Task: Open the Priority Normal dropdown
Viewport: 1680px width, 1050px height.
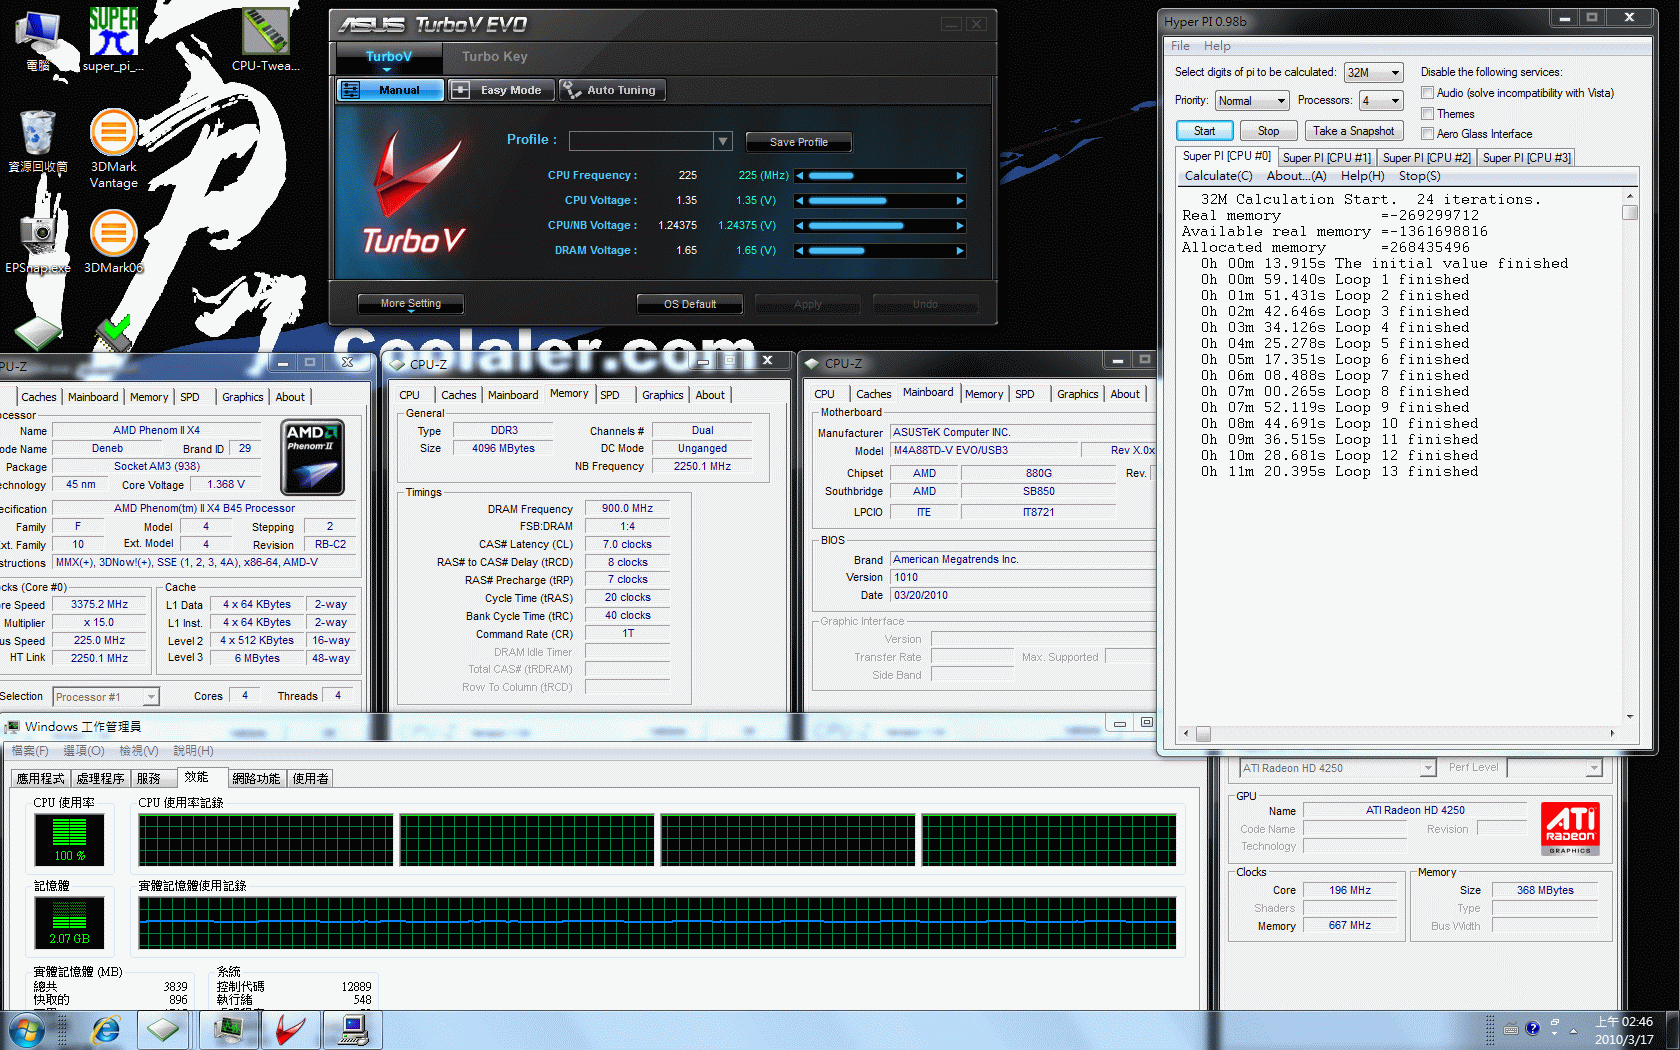Action: 1252,101
